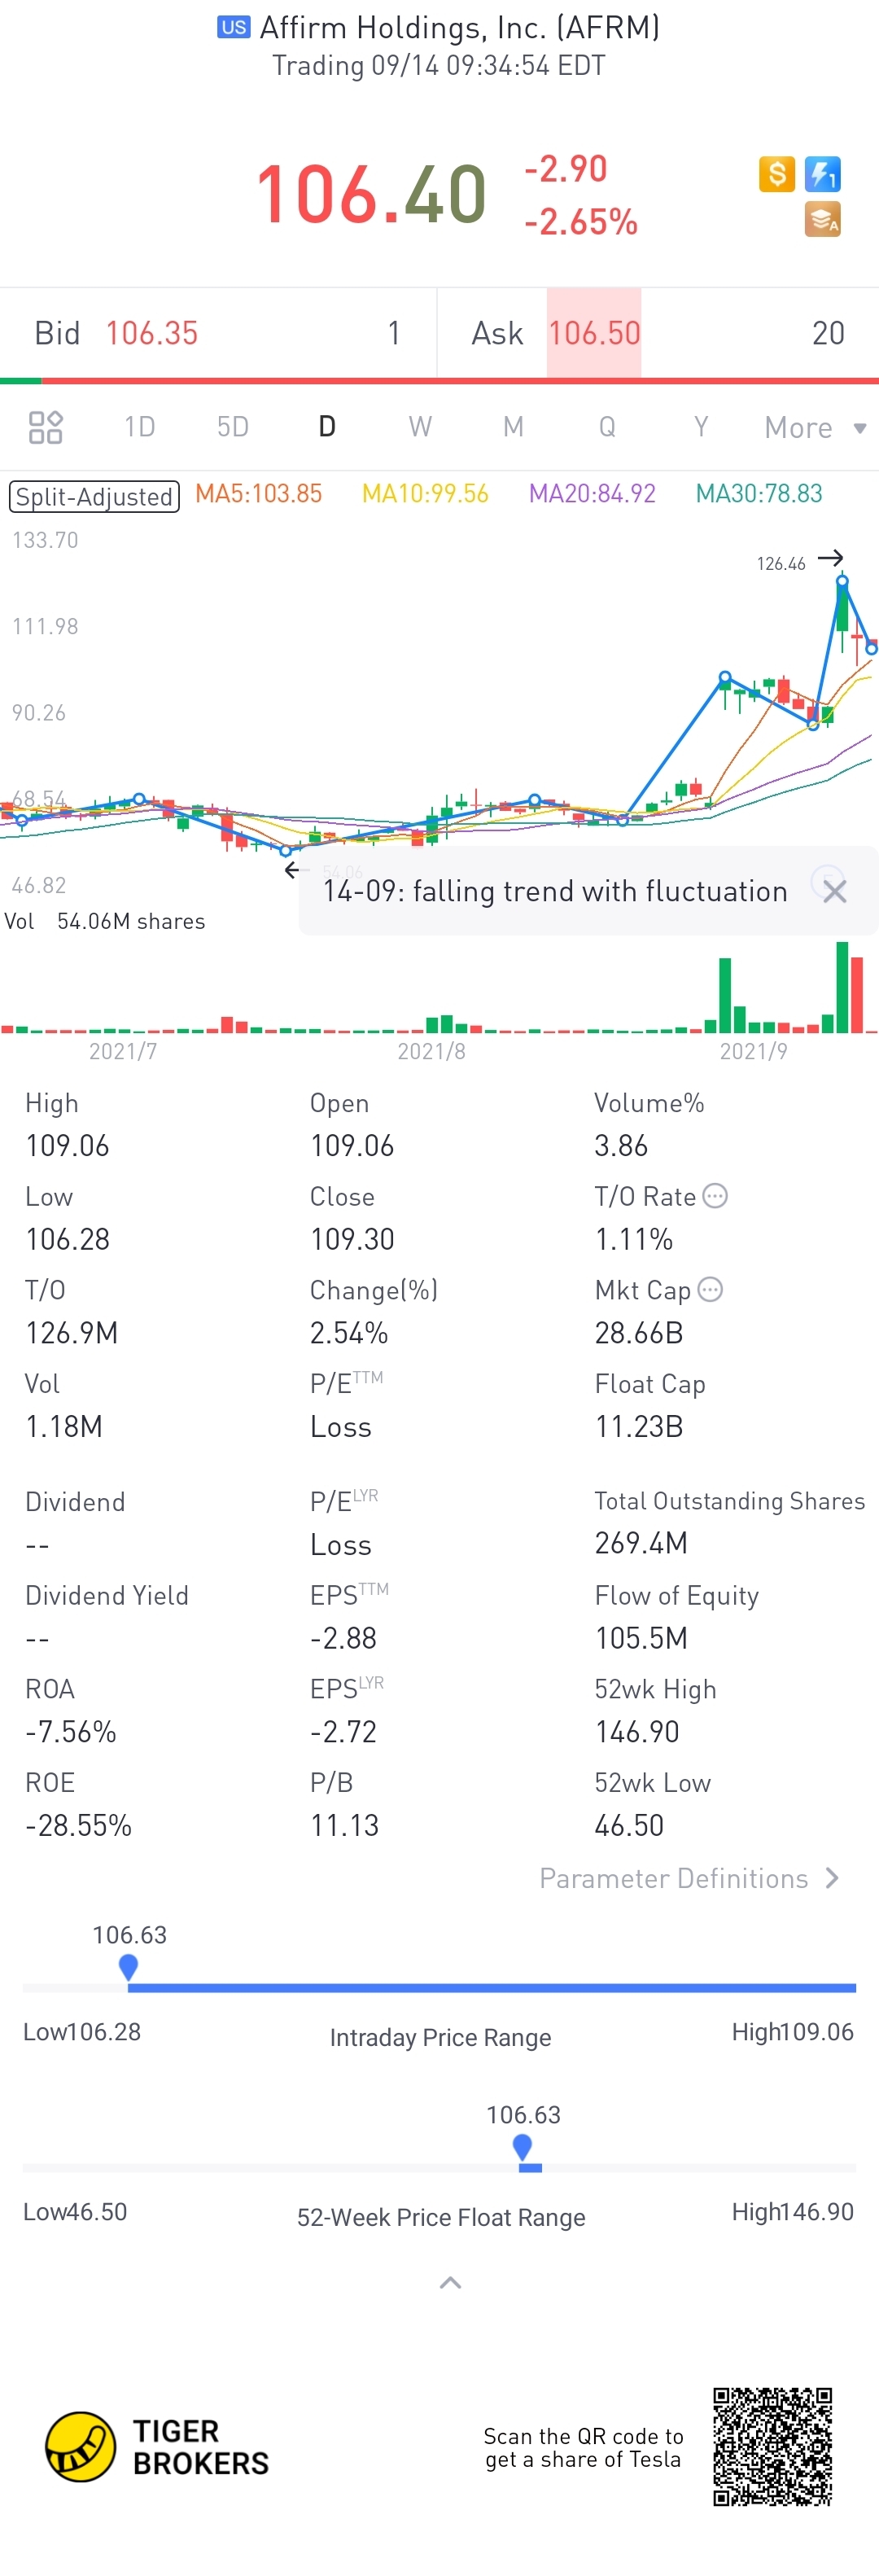
Task: Tap the Intraday Price Range slider marker
Action: [x=128, y=1966]
